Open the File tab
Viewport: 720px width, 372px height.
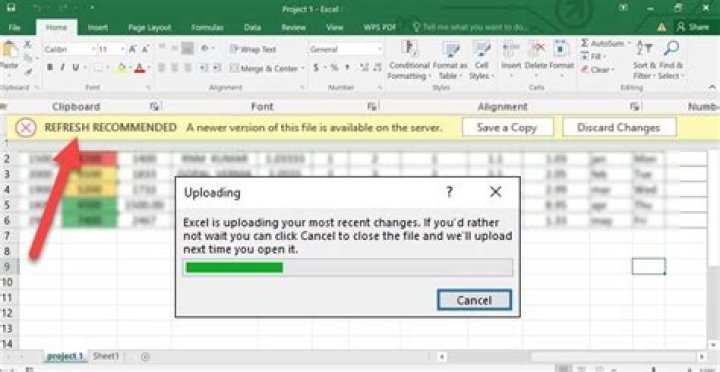click(14, 28)
